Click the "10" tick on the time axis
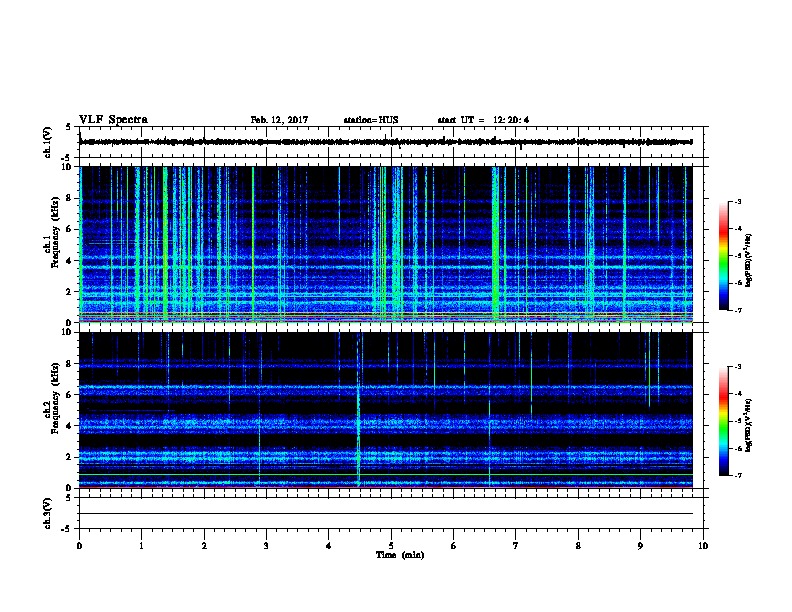 coord(703,546)
